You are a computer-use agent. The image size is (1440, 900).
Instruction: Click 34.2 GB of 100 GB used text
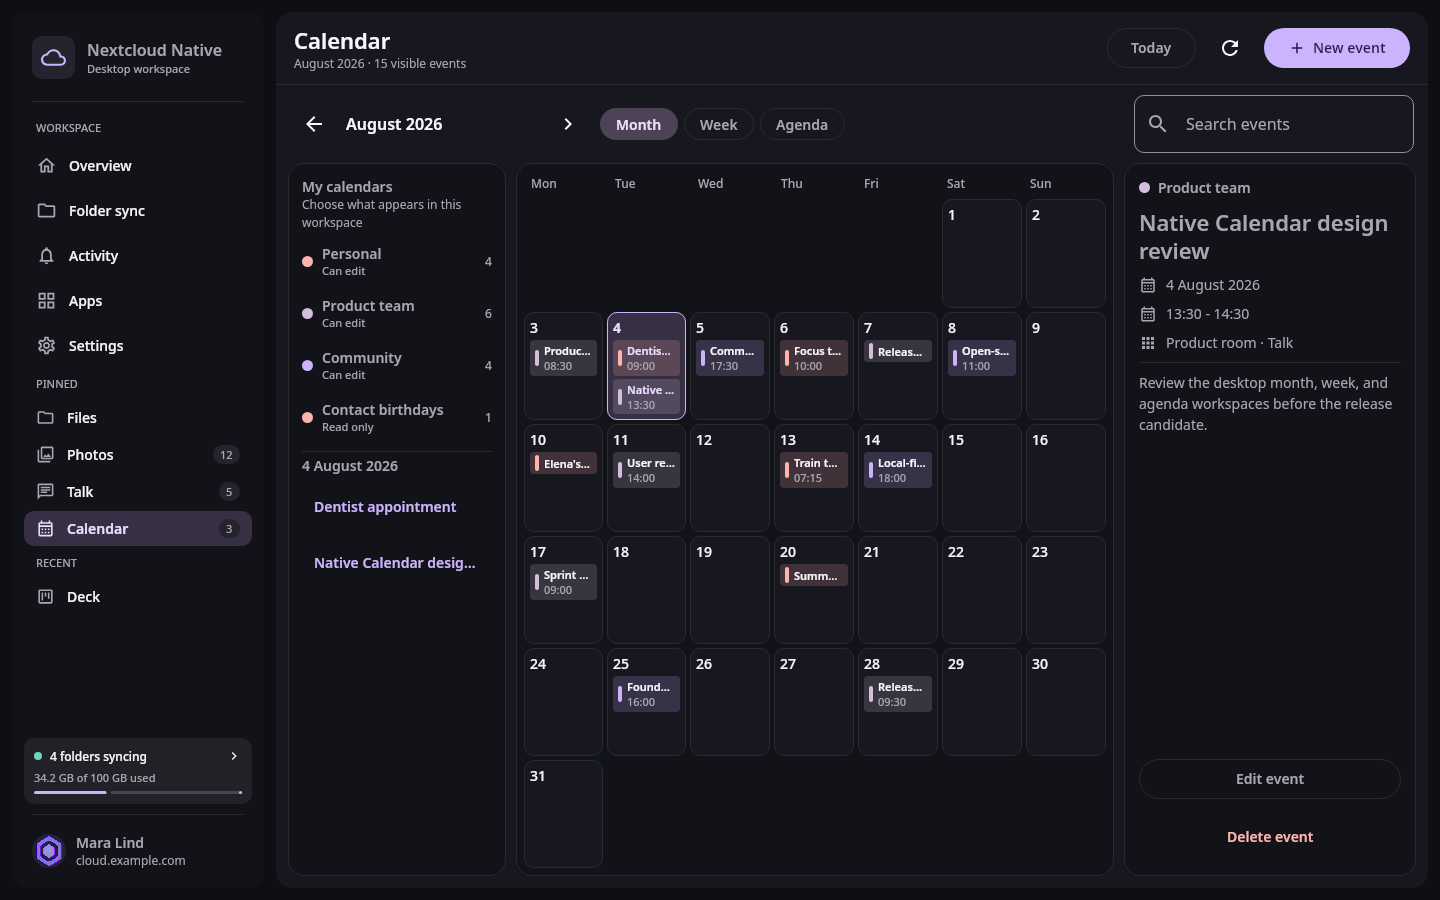(x=95, y=778)
